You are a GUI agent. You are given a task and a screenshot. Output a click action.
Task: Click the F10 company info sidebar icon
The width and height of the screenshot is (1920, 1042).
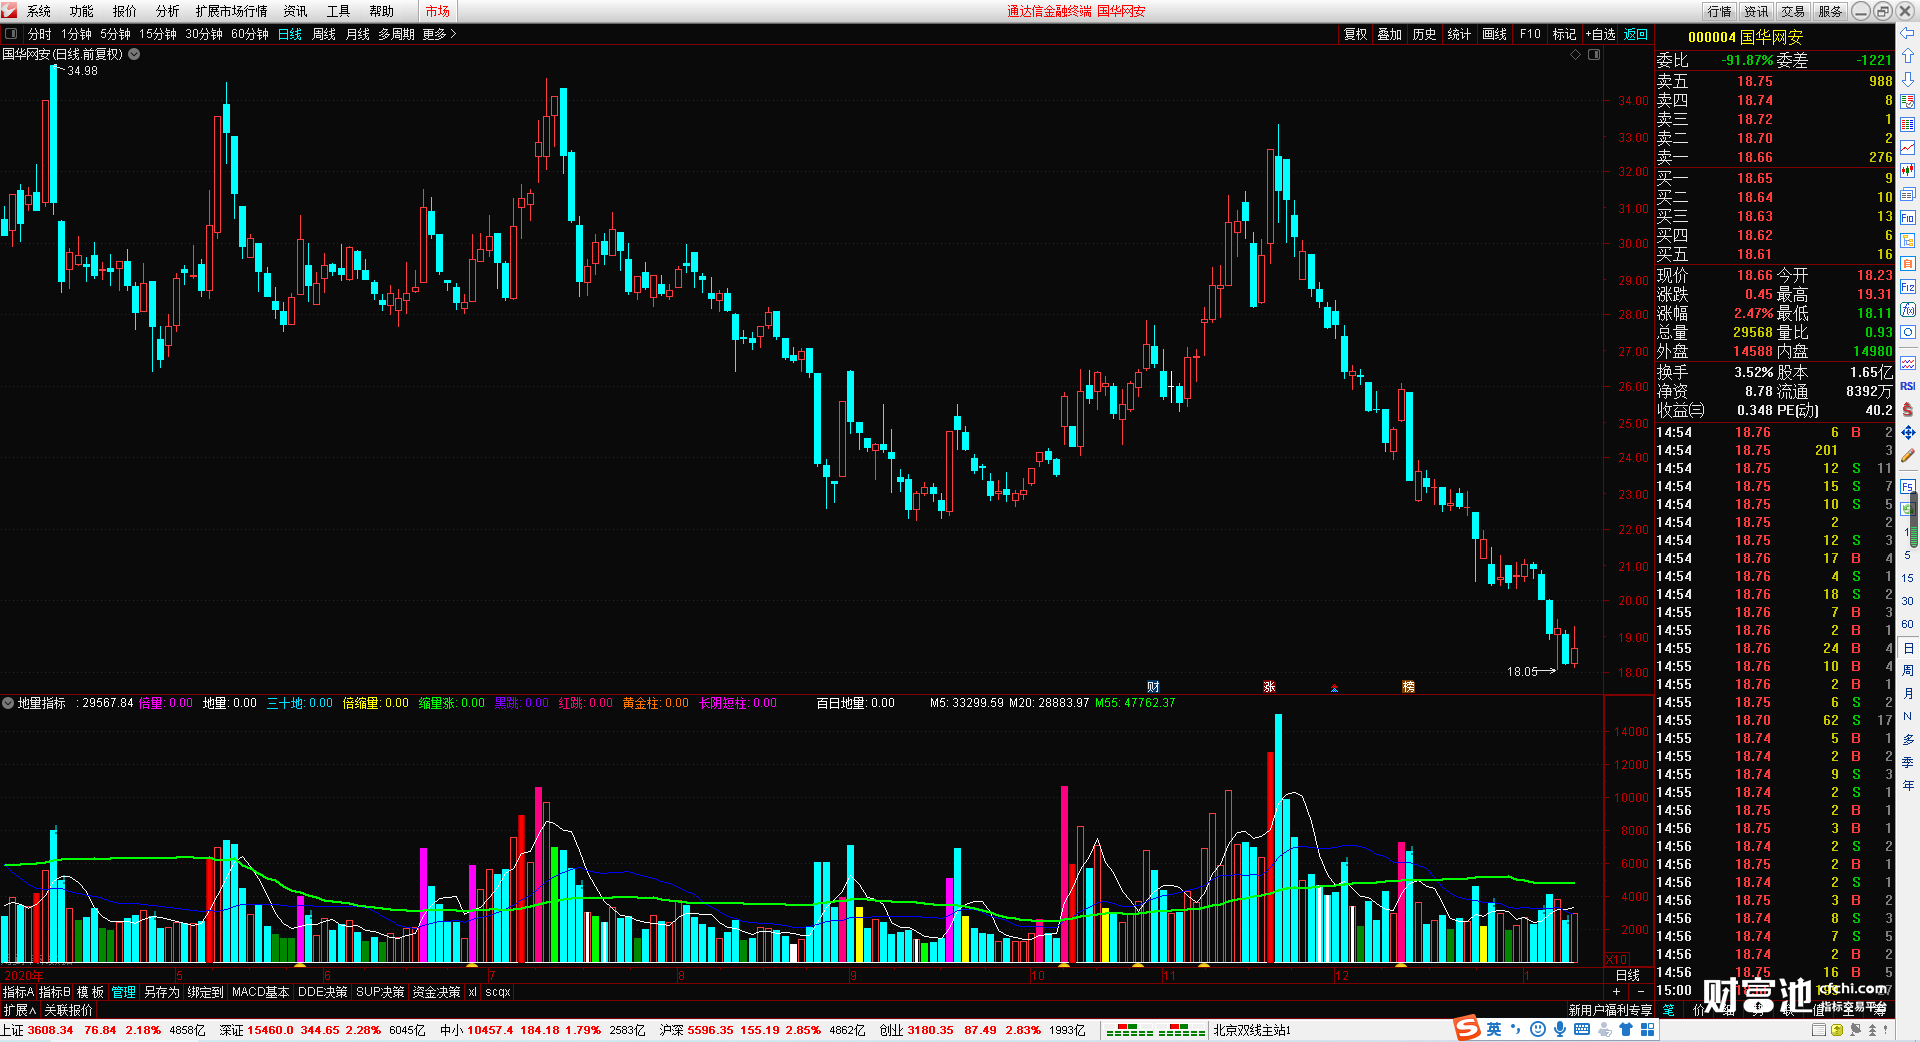[x=1907, y=217]
